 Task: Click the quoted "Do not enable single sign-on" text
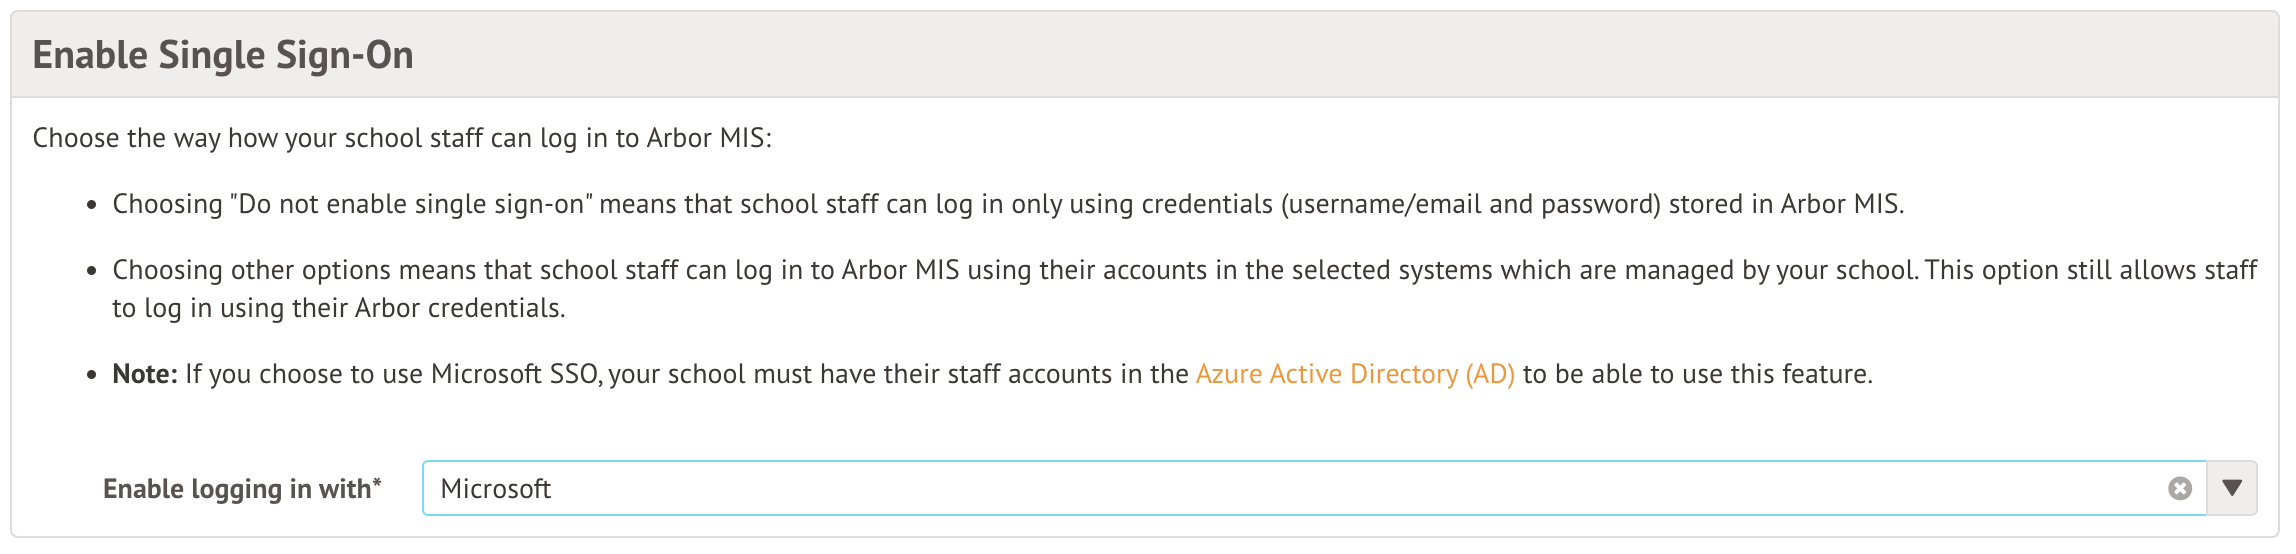(411, 204)
